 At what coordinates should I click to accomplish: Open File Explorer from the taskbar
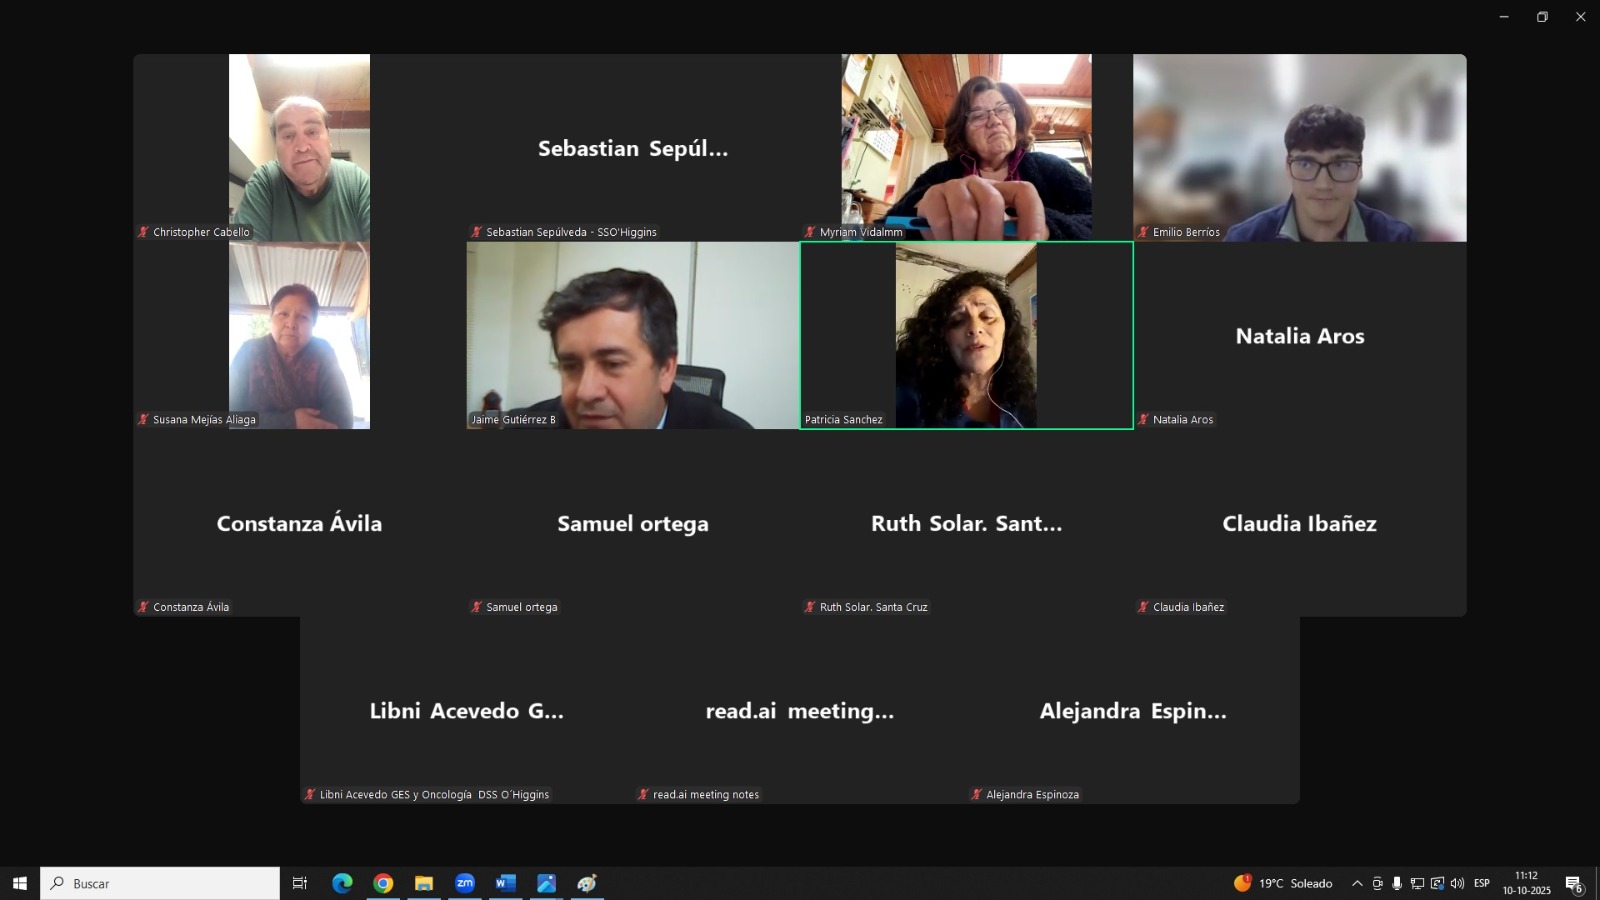pos(424,883)
